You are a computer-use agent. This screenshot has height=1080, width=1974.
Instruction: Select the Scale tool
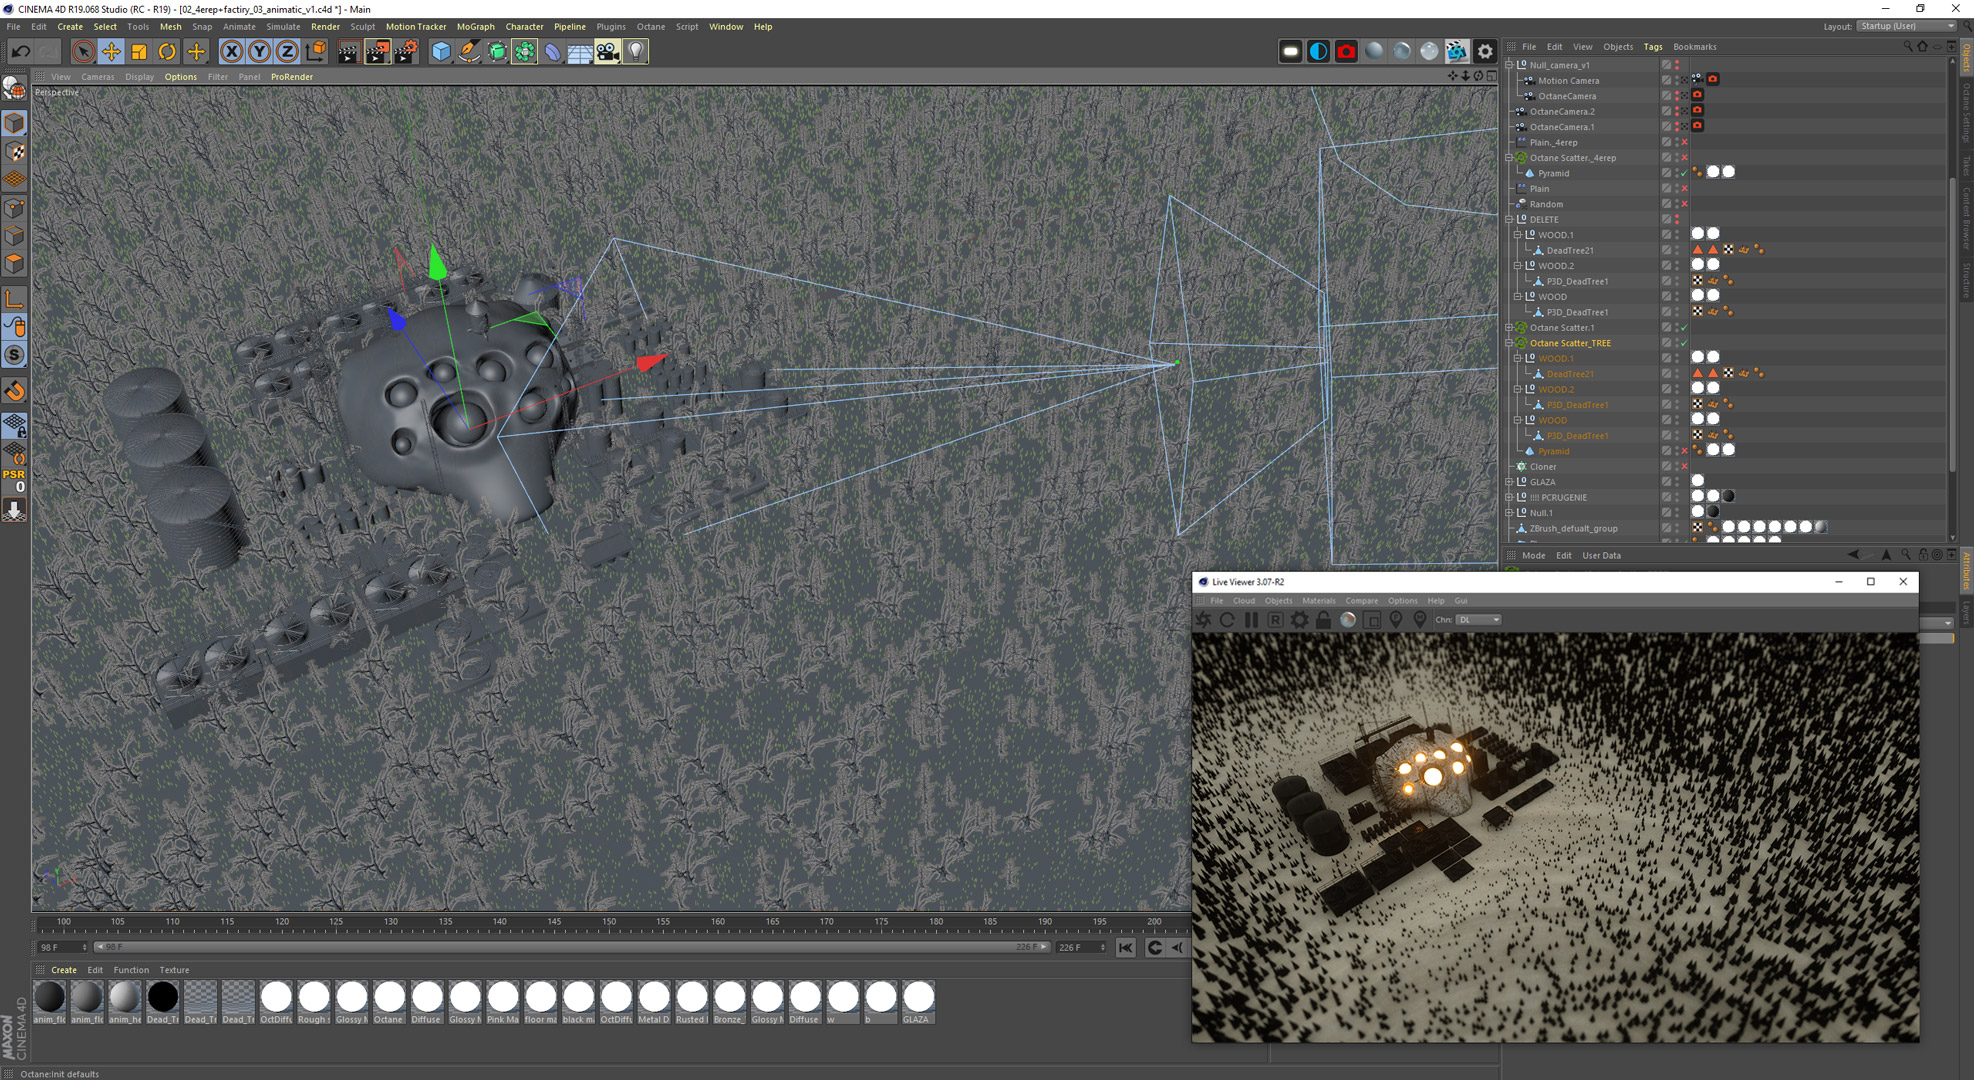click(139, 51)
